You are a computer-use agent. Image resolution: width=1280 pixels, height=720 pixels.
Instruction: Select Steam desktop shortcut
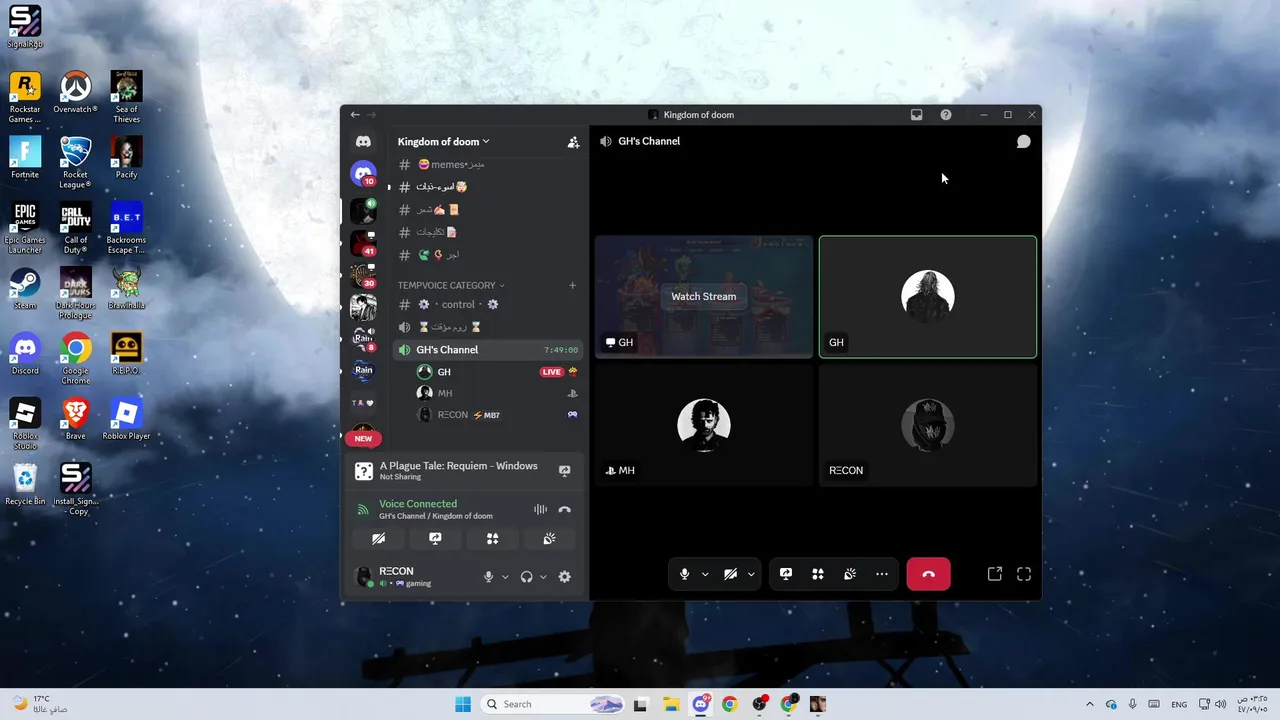click(25, 289)
